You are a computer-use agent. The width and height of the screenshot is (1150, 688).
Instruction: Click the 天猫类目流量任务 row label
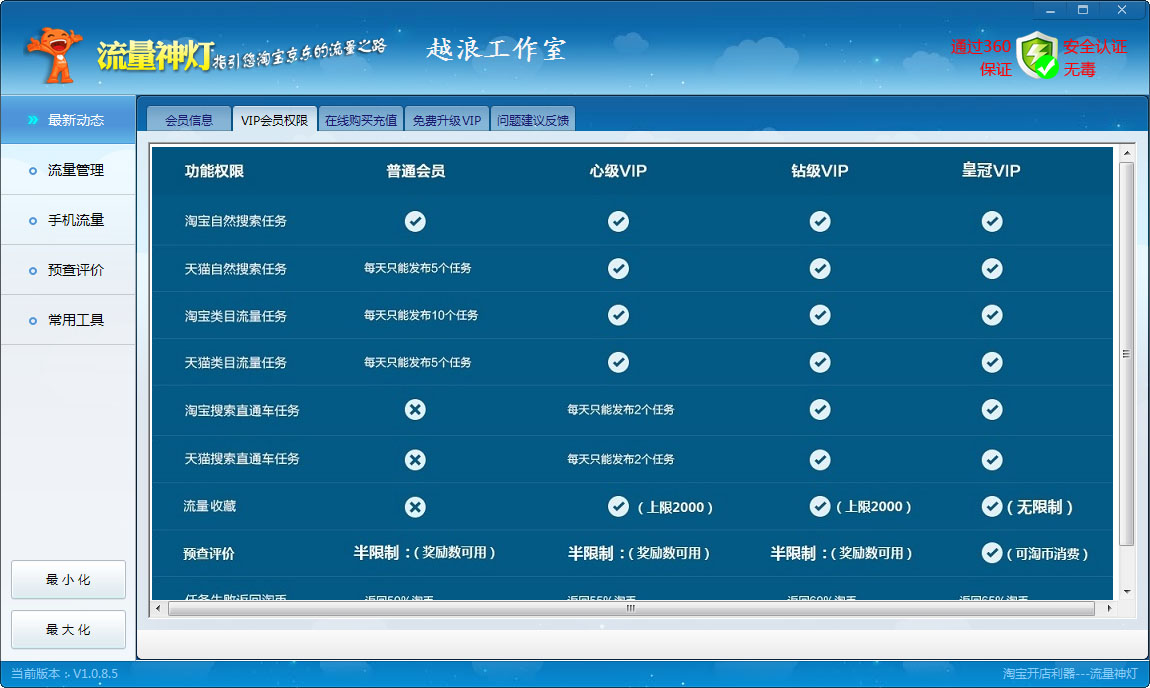point(235,362)
